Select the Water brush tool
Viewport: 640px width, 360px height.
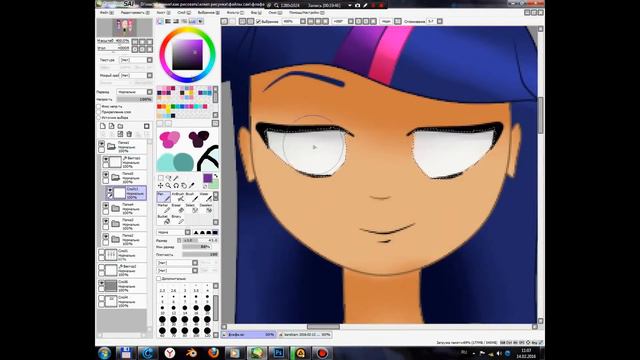[205, 197]
